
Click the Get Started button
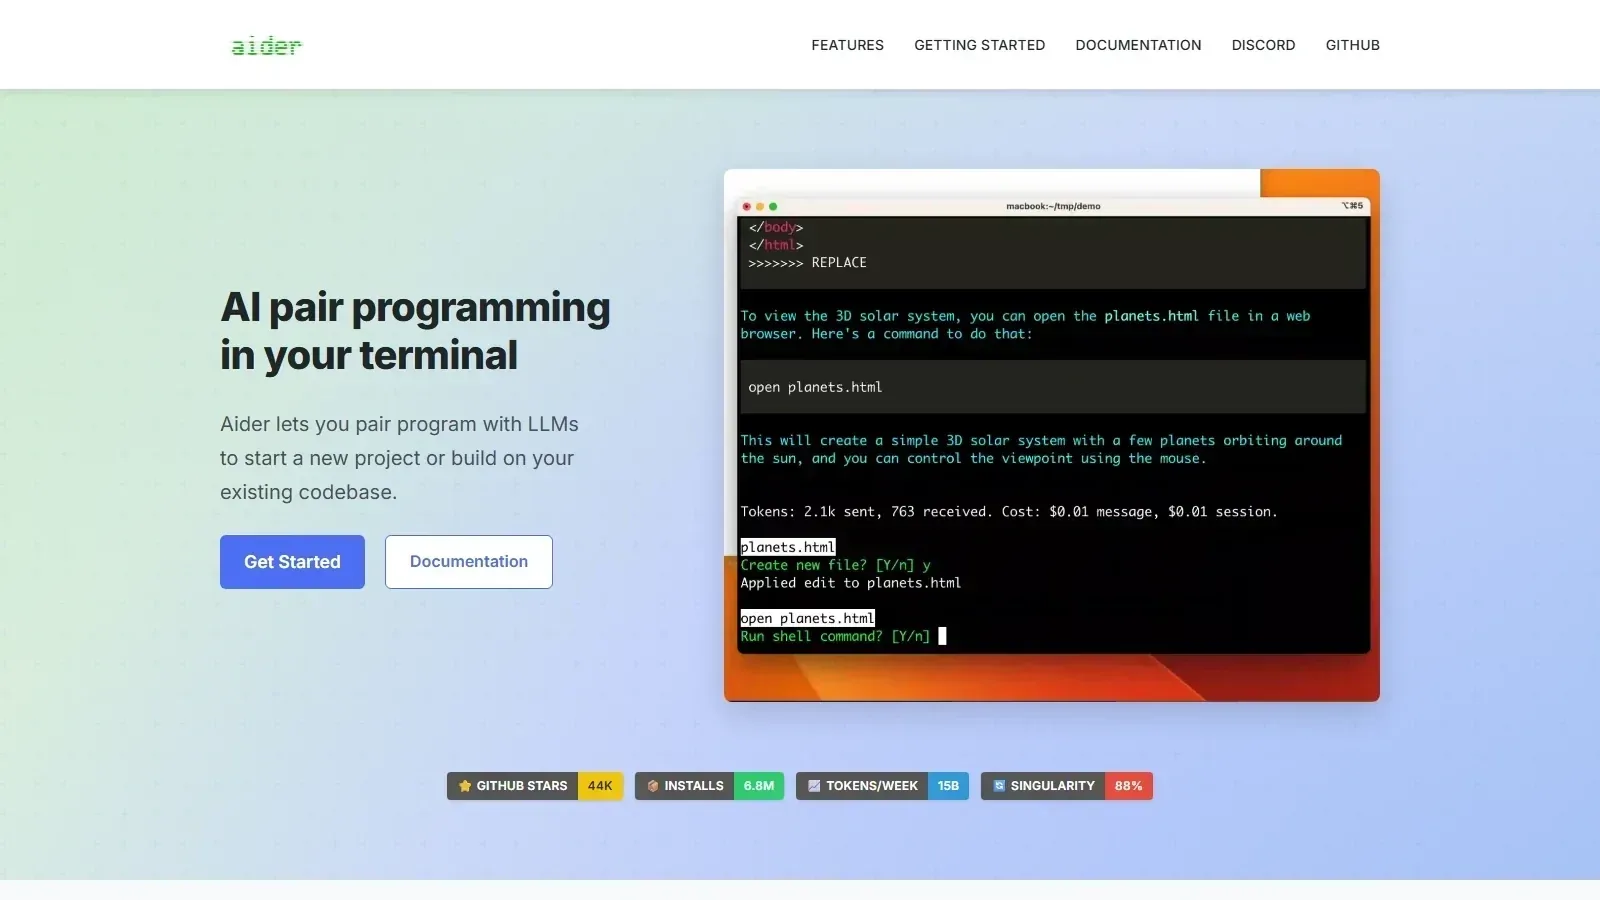pyautogui.click(x=292, y=562)
